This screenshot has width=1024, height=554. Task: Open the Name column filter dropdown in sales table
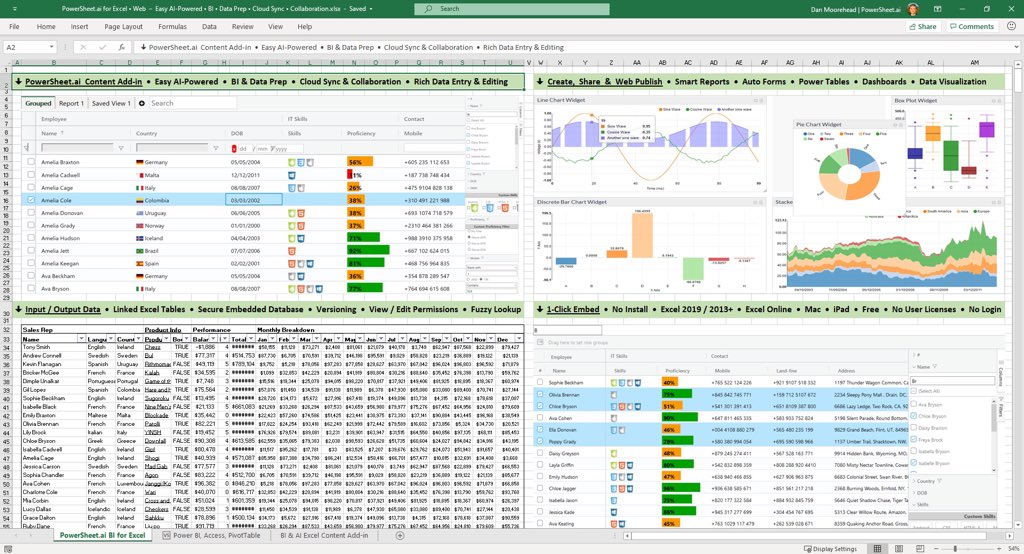click(81, 339)
